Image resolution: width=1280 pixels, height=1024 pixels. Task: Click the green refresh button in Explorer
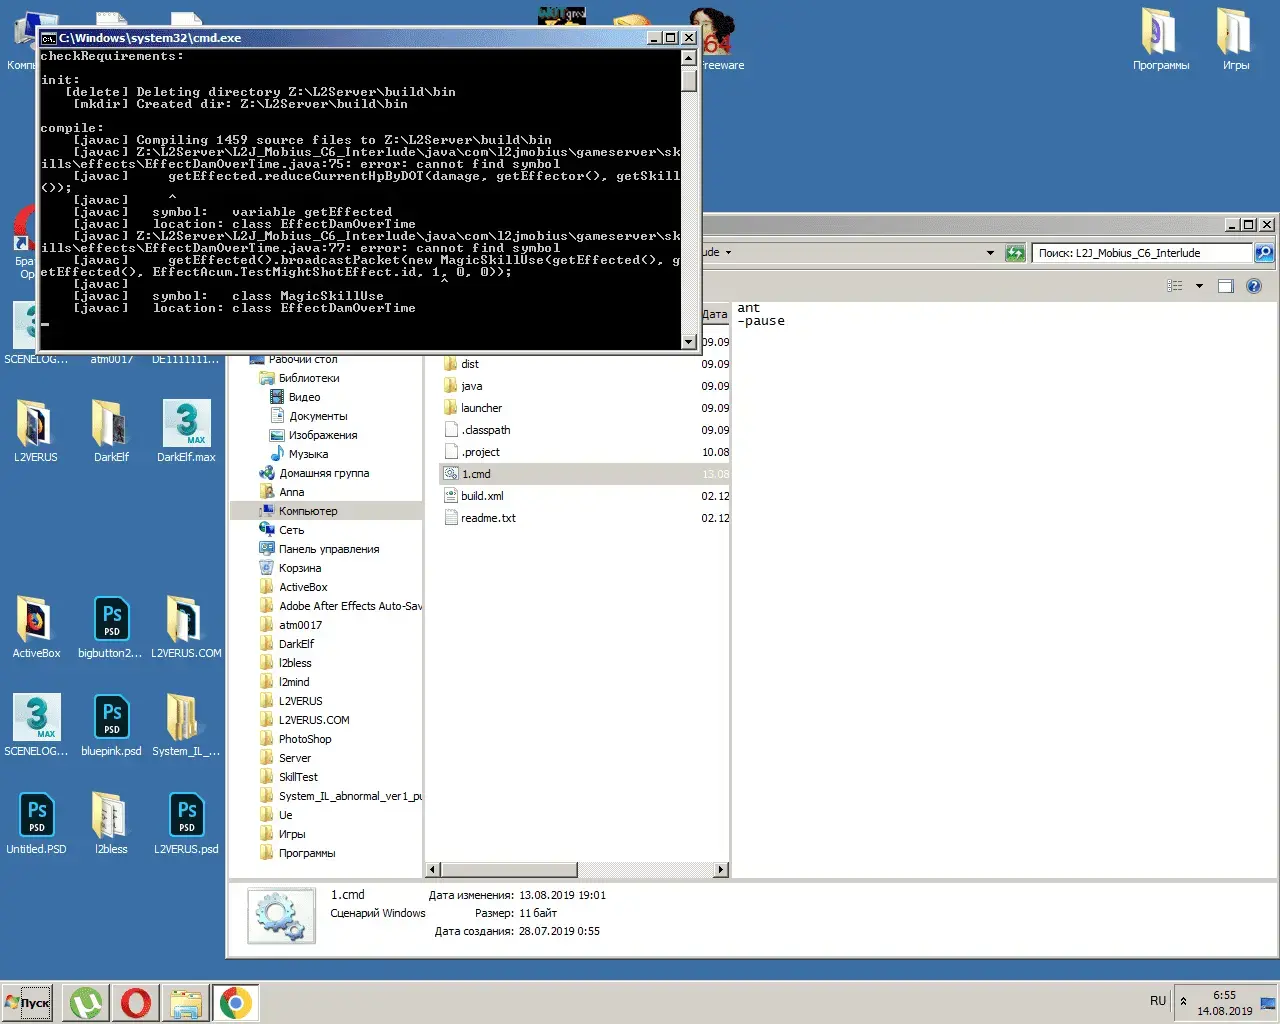[x=1015, y=253]
